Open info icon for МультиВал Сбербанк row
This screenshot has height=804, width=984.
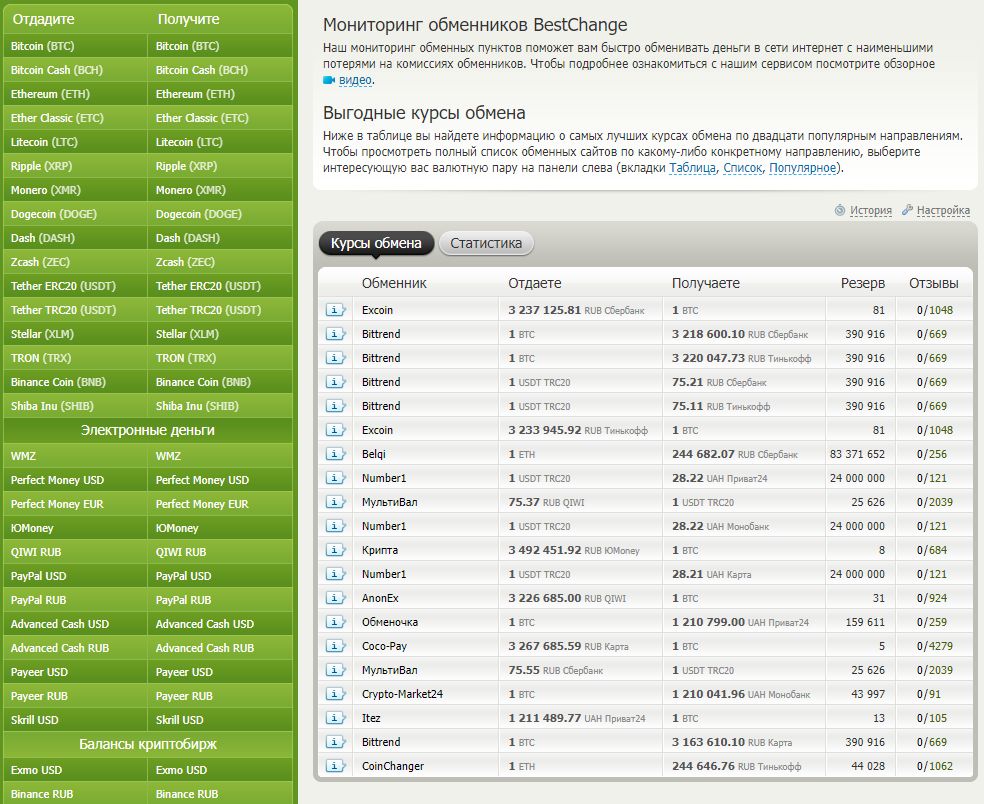tap(335, 670)
